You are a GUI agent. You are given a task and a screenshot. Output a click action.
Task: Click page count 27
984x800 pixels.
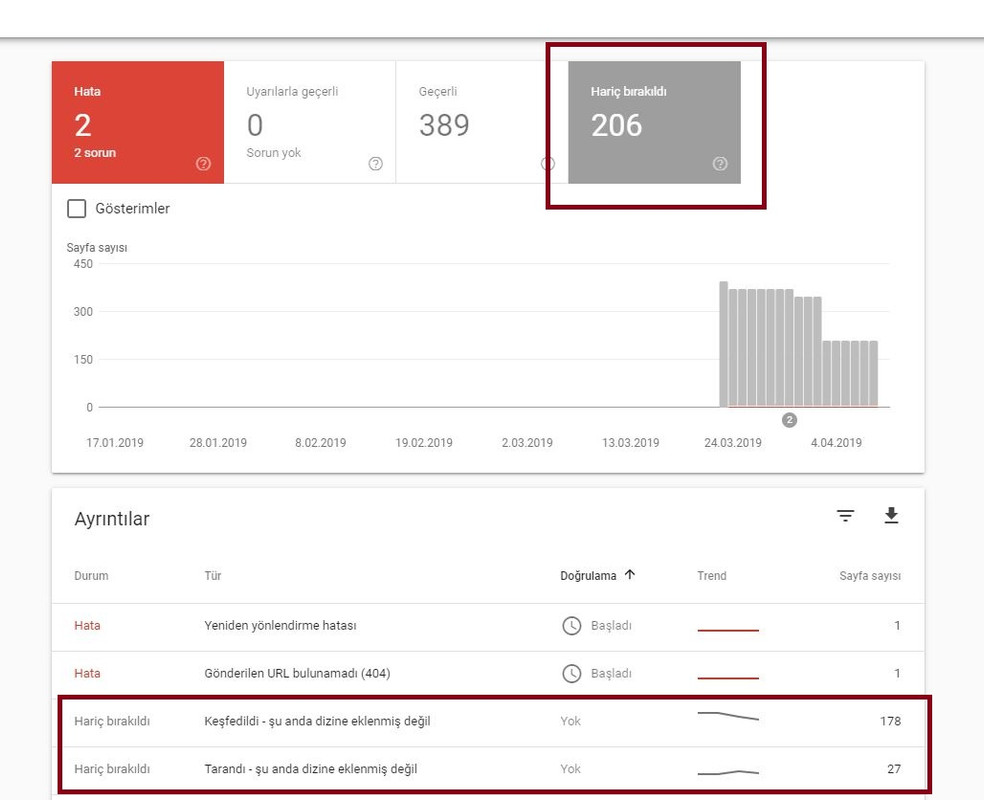tap(894, 769)
